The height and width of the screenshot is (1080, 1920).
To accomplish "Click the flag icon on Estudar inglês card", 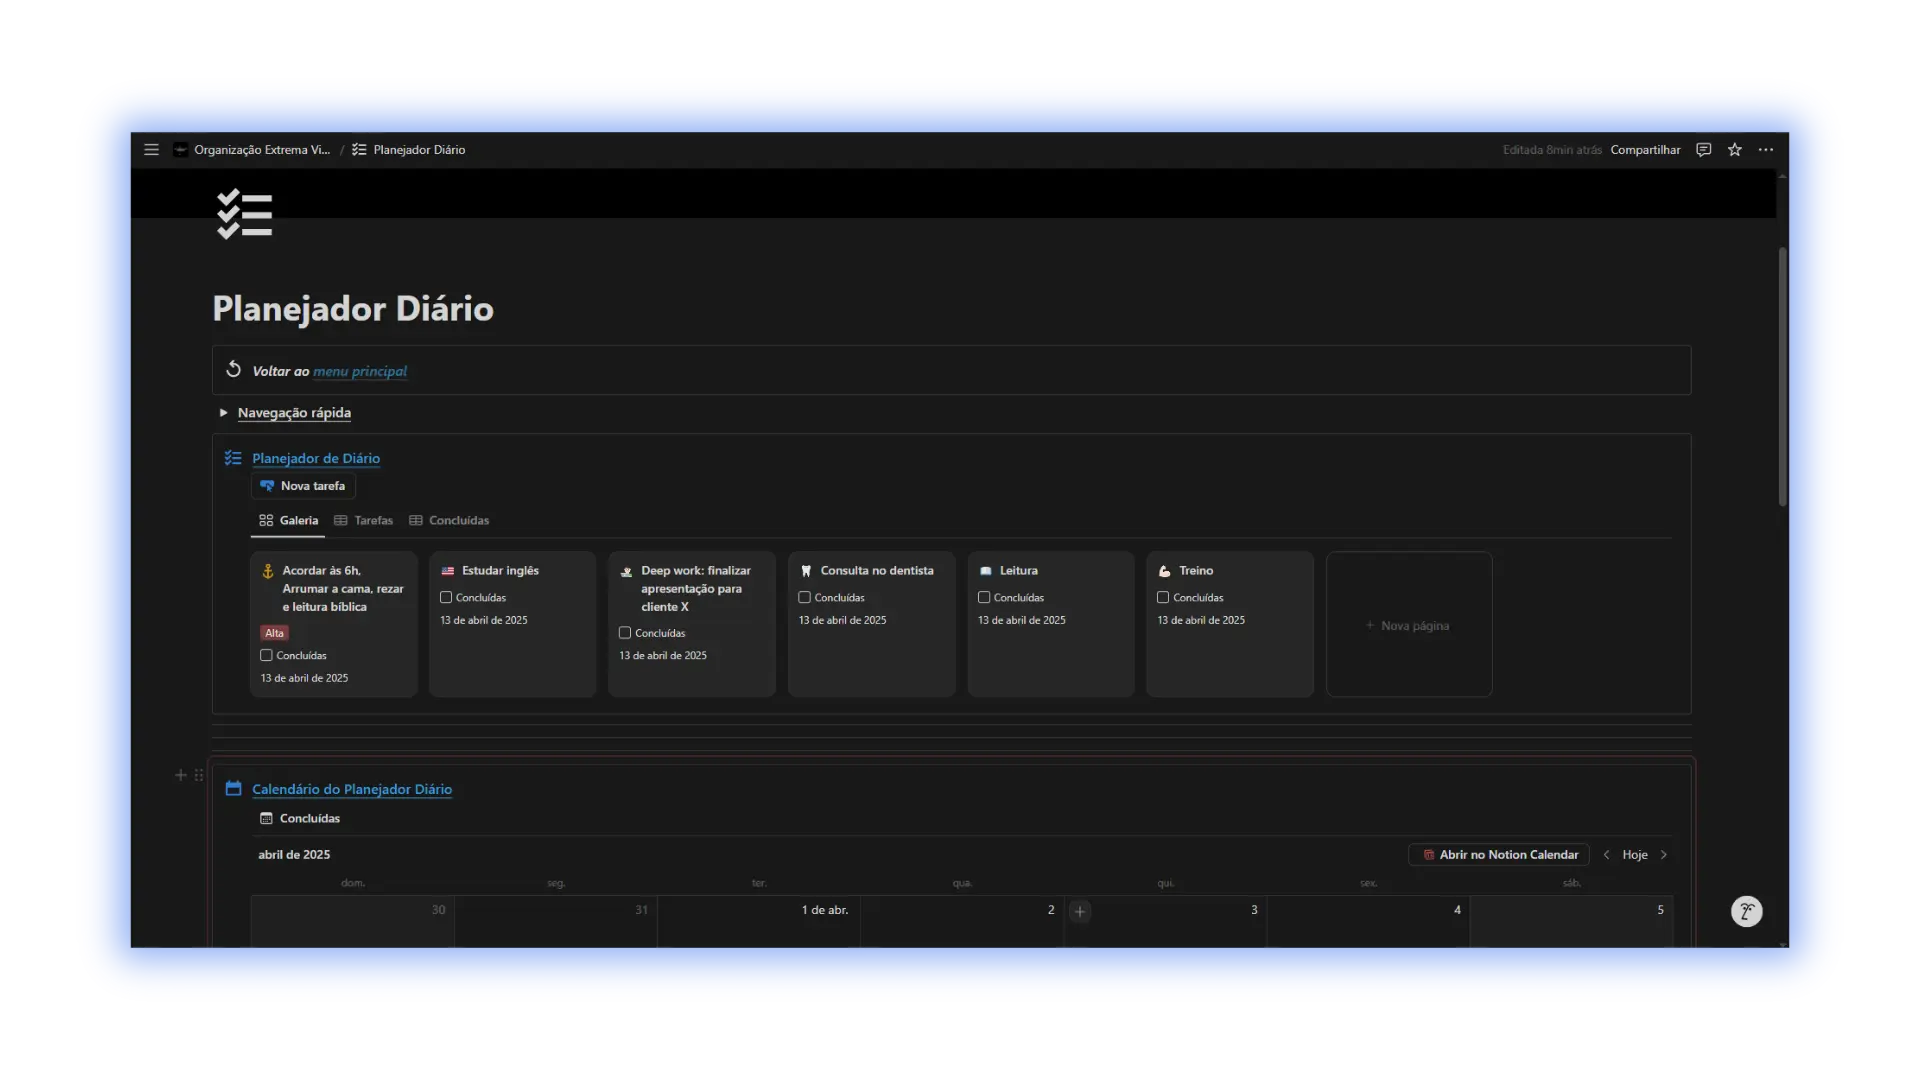I will pyautogui.click(x=448, y=571).
